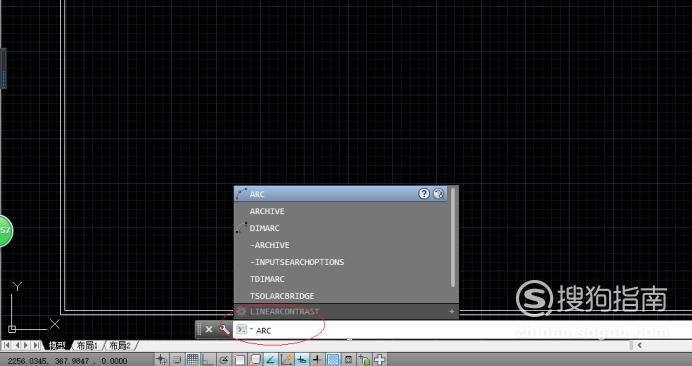
Task: Click horizontal scrollbar left arrow
Action: click(x=639, y=345)
